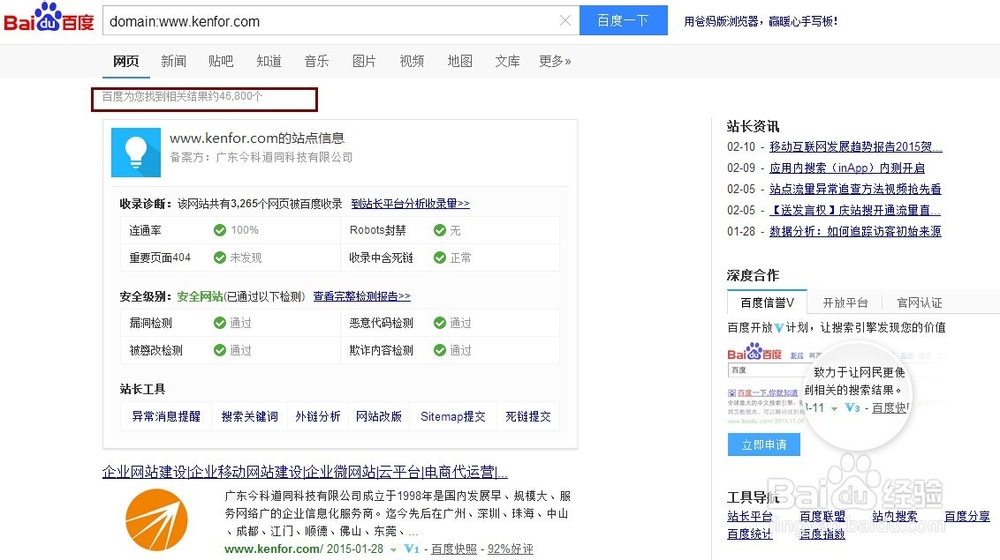Open the 外链分析 tool
The height and width of the screenshot is (560, 1000).
(x=318, y=416)
